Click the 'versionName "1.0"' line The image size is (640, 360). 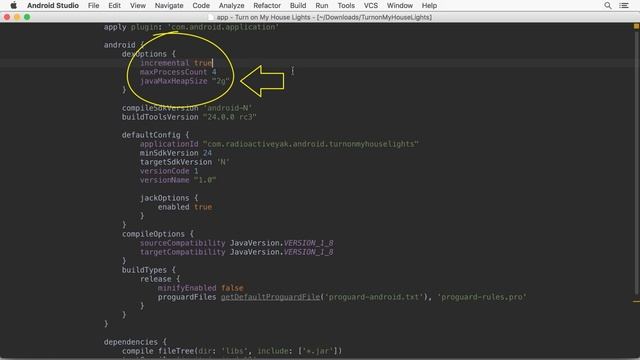(178, 180)
